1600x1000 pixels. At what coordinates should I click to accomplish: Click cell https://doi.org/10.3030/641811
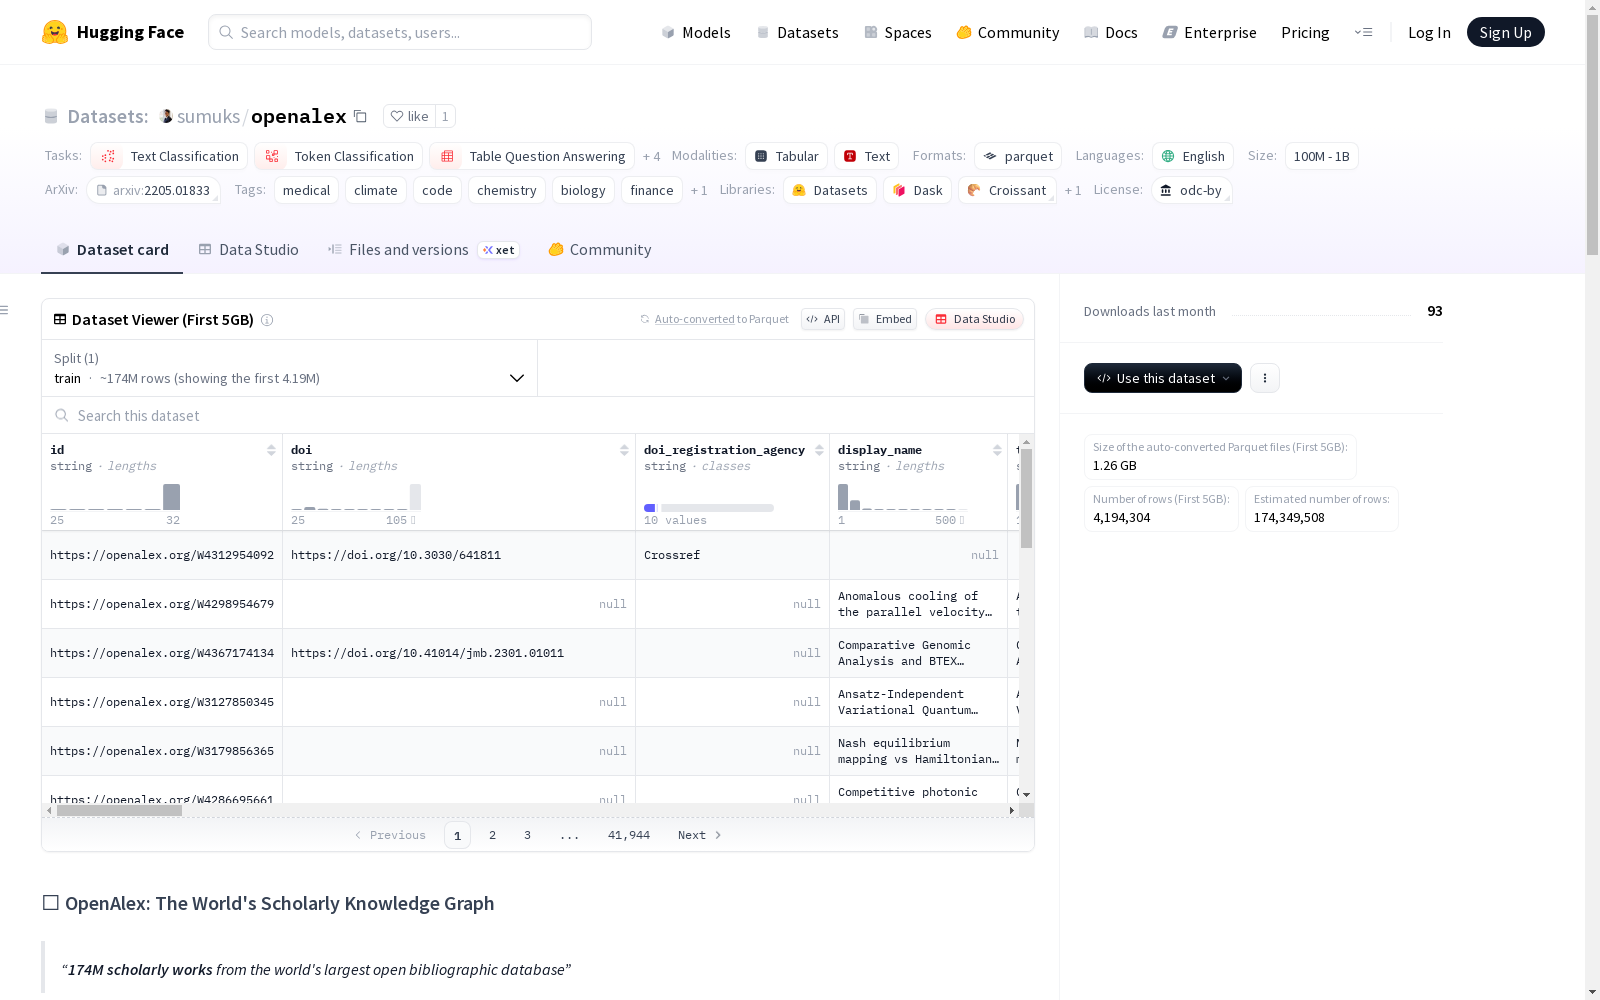tap(396, 555)
